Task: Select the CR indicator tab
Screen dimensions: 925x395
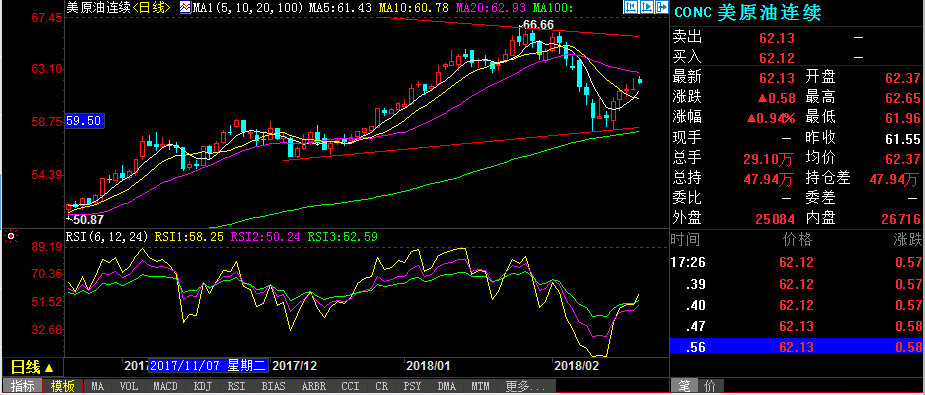Action: click(x=381, y=387)
